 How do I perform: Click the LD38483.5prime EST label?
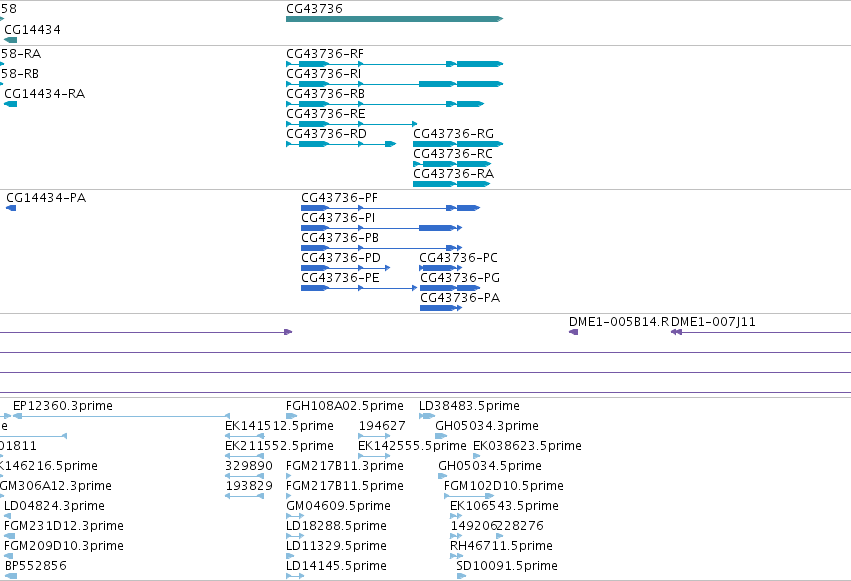469,406
